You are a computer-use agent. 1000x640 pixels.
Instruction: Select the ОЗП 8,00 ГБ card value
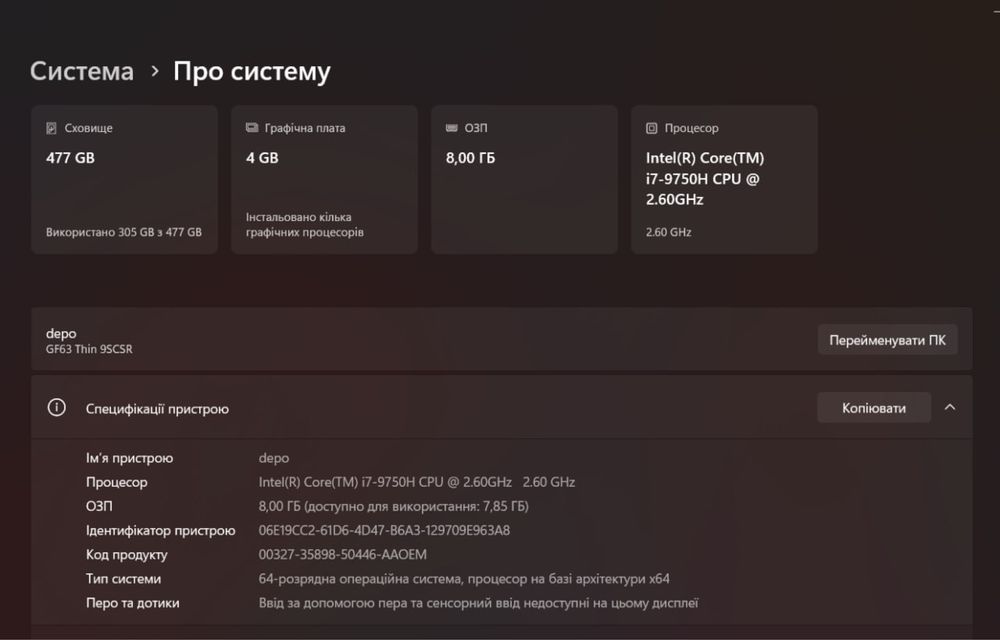click(471, 158)
